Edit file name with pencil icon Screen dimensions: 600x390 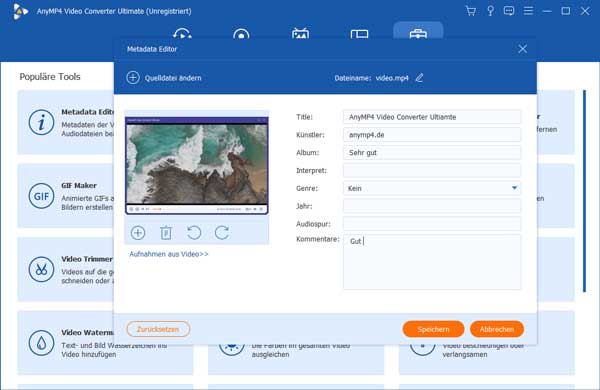point(419,78)
